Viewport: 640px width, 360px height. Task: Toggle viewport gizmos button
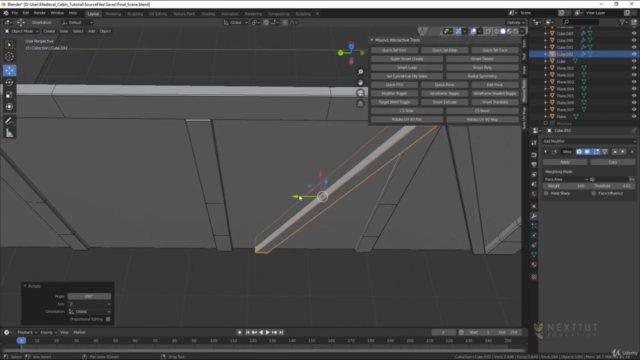point(458,31)
